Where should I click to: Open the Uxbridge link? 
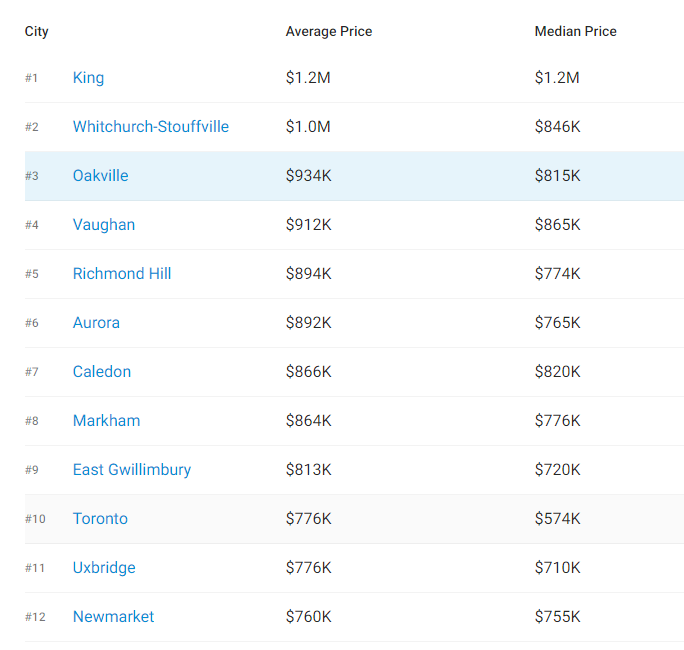pyautogui.click(x=103, y=568)
